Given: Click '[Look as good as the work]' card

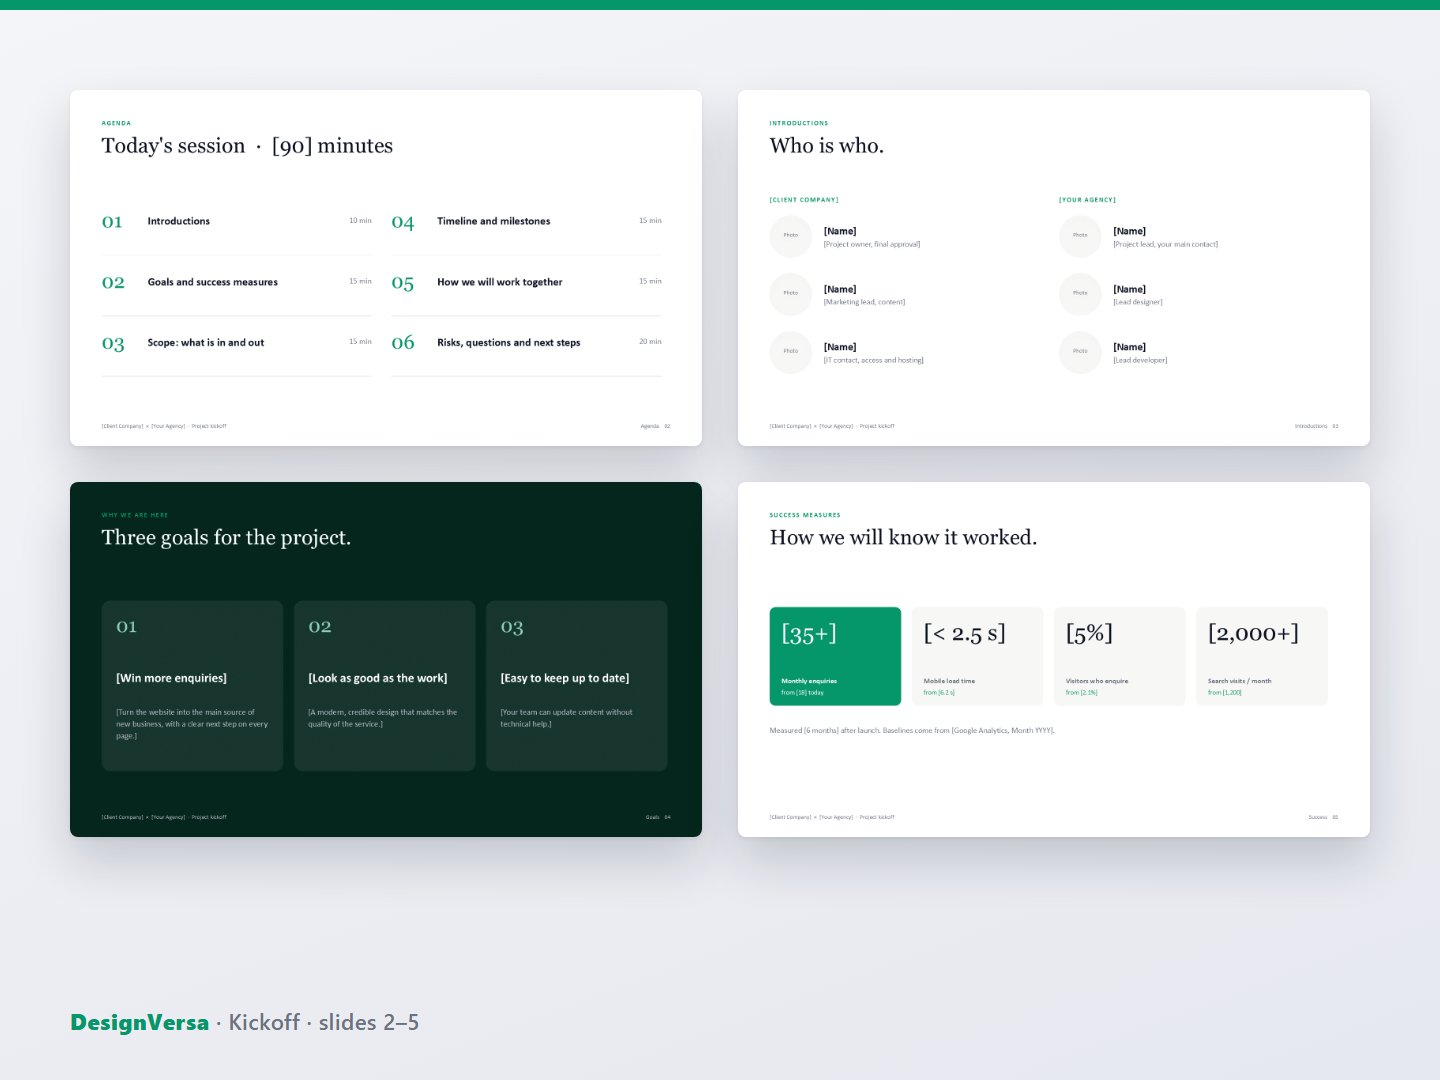Looking at the screenshot, I should 384,686.
